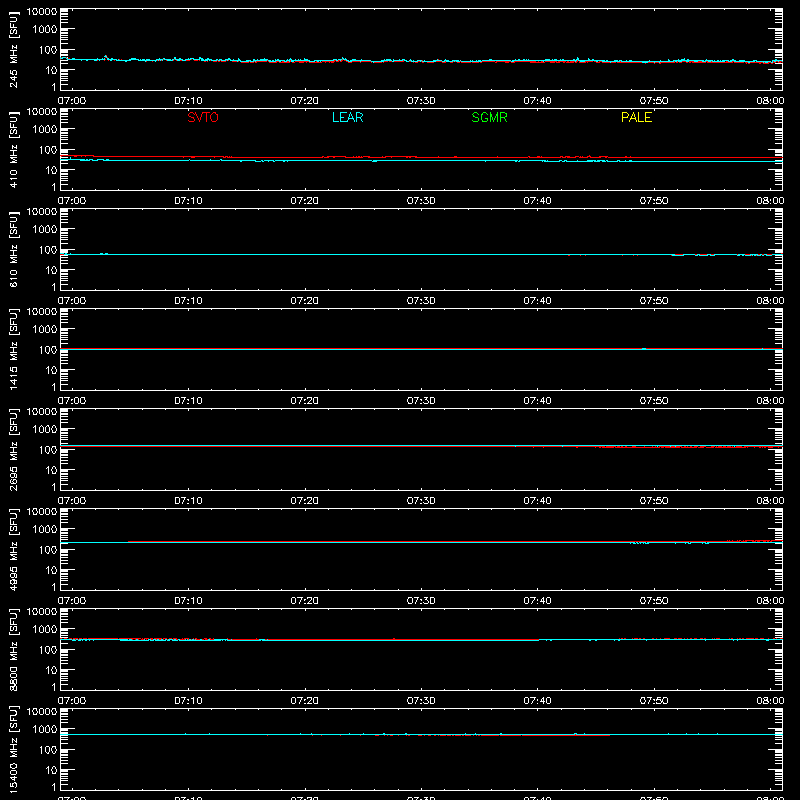Click the 08:00 time label of the 4995 MHz panel
This screenshot has height=800, width=800.
coord(770,601)
